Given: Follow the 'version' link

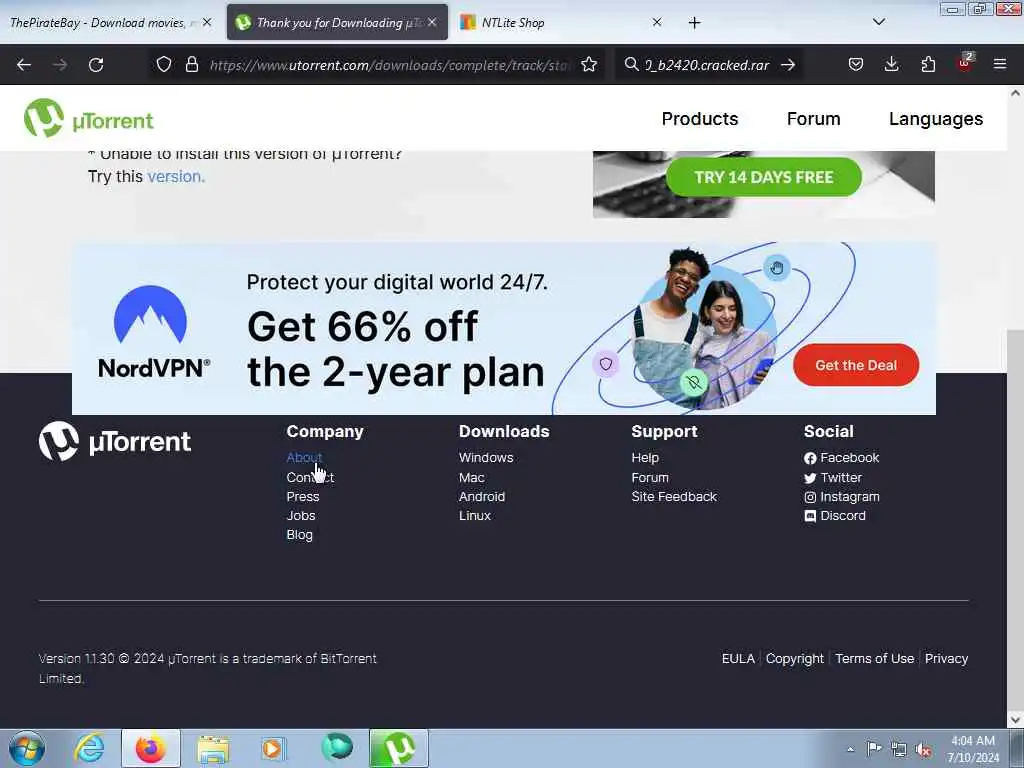Looking at the screenshot, I should (176, 176).
